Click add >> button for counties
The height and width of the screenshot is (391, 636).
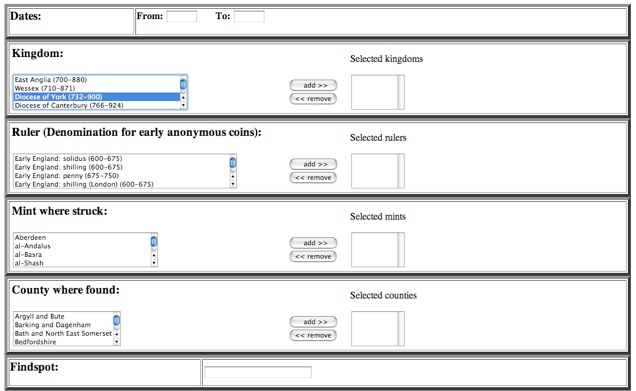313,322
